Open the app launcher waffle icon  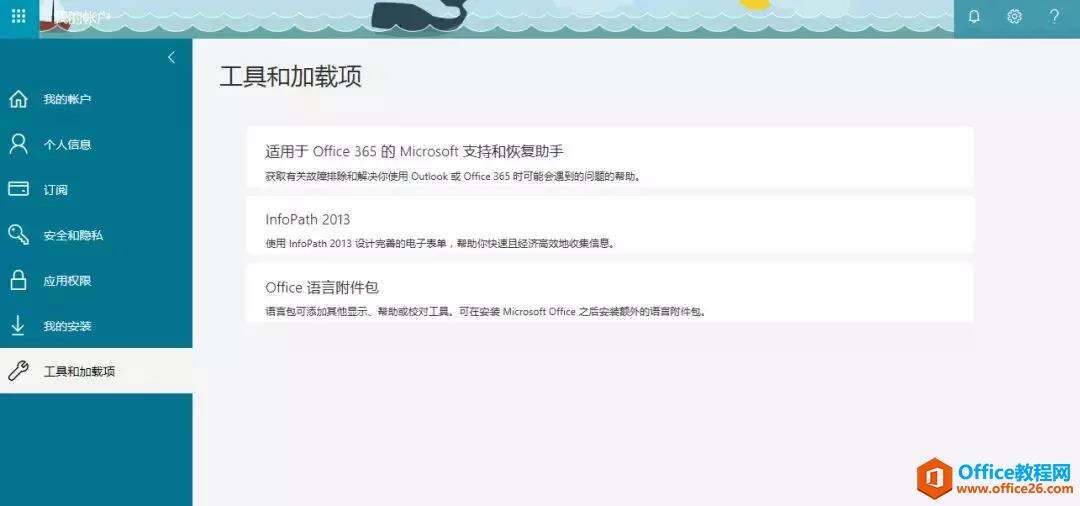(x=19, y=16)
